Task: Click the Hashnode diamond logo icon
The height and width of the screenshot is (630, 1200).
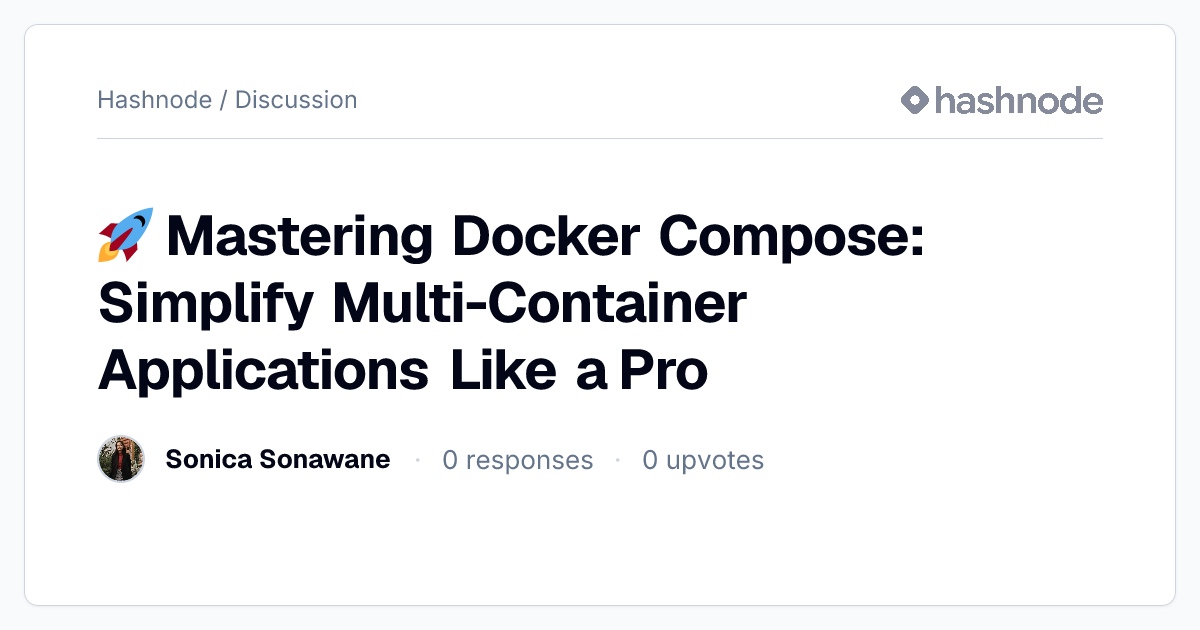Action: [915, 100]
